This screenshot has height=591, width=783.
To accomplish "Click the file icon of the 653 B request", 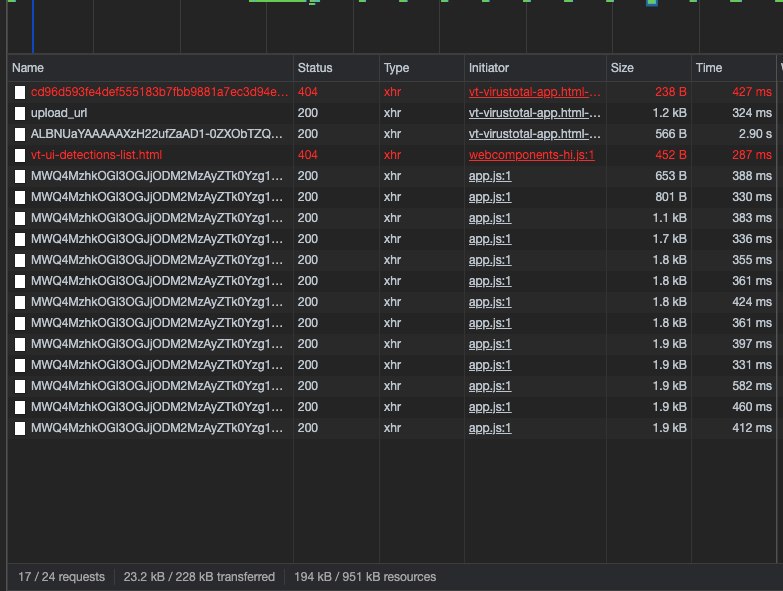I will (20, 176).
